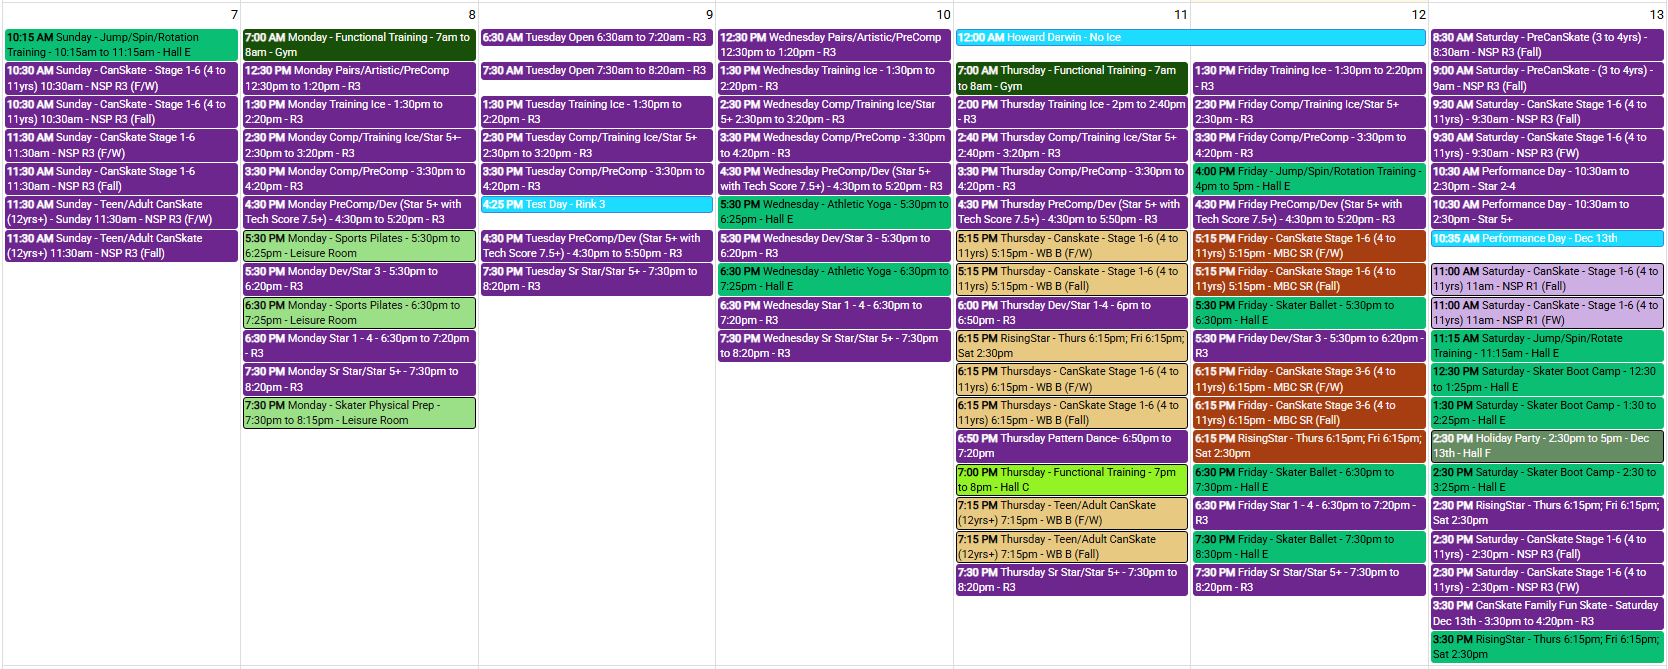Open Sunday Jump/Spin/Rotation Training 10:15 AM event
This screenshot has width=1668, height=669.
[121, 45]
